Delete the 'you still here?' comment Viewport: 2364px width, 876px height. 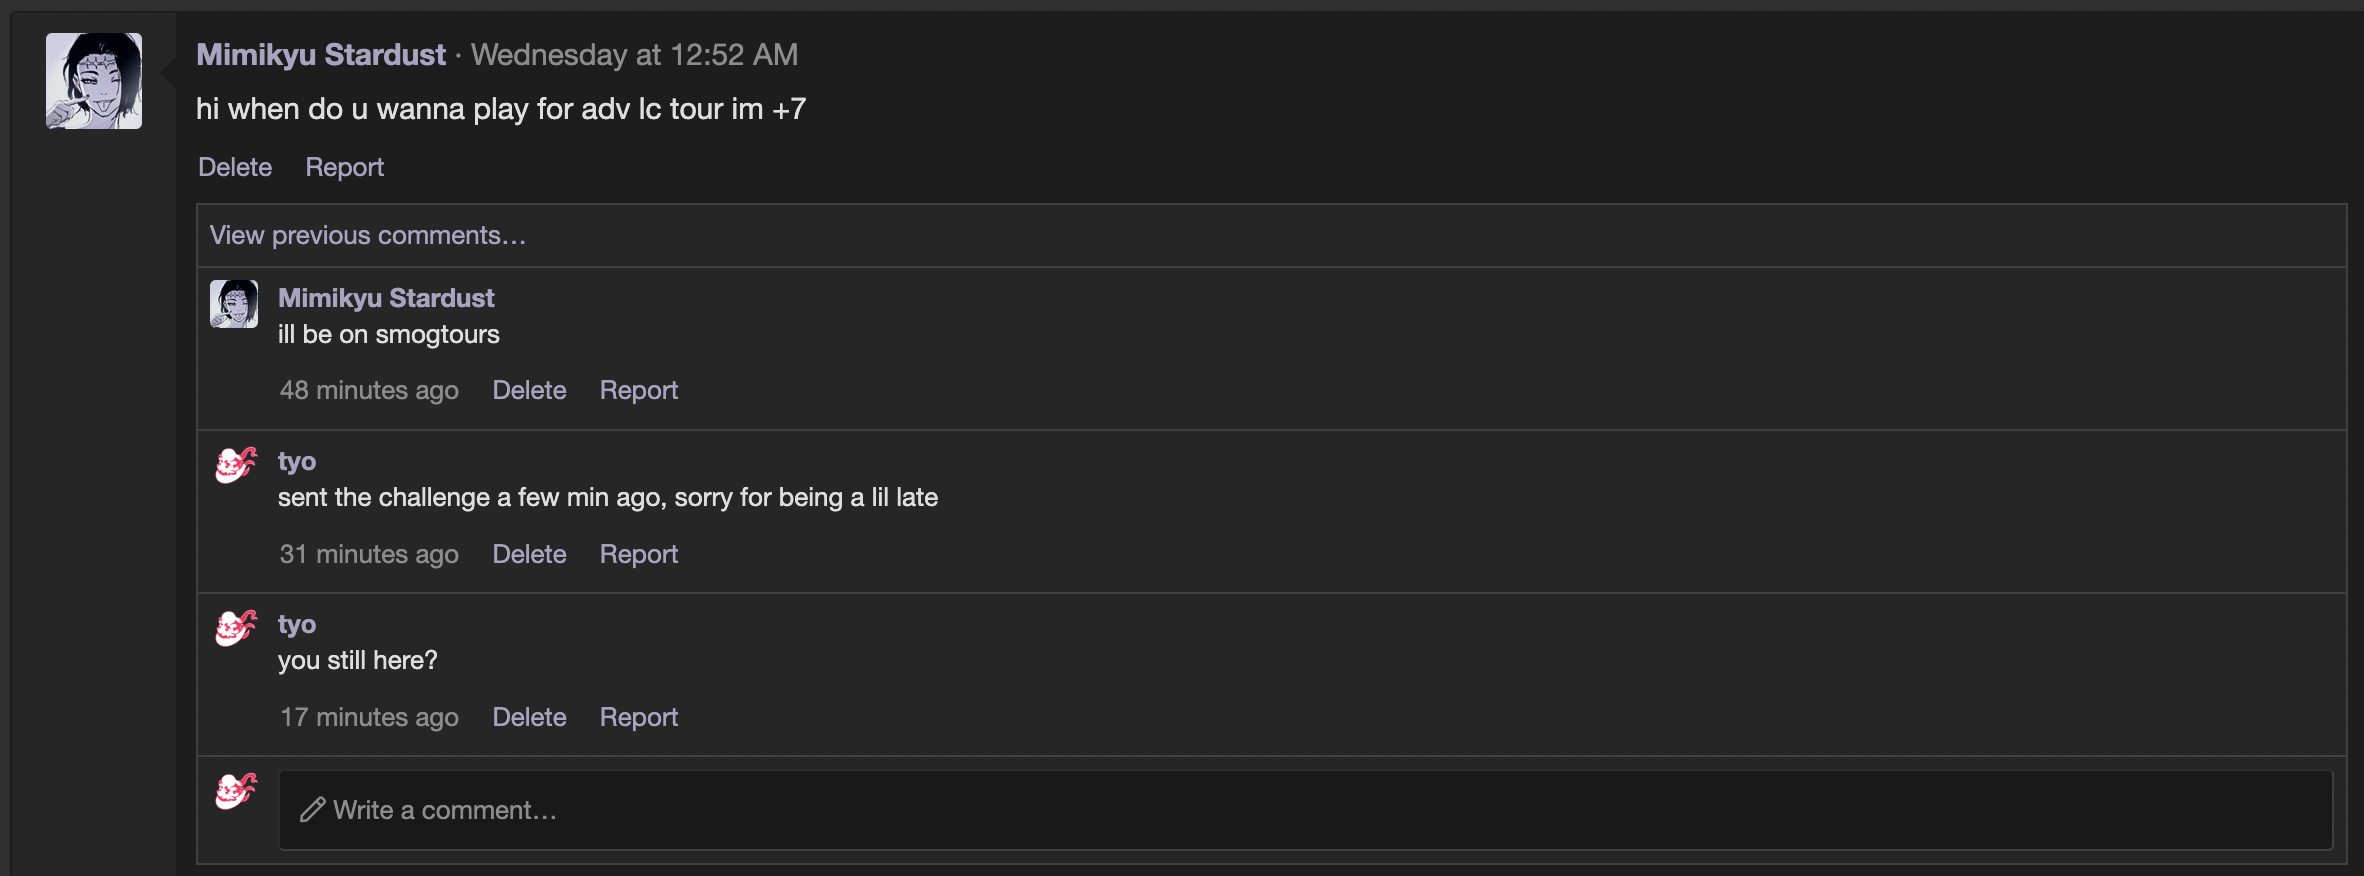pyautogui.click(x=529, y=717)
